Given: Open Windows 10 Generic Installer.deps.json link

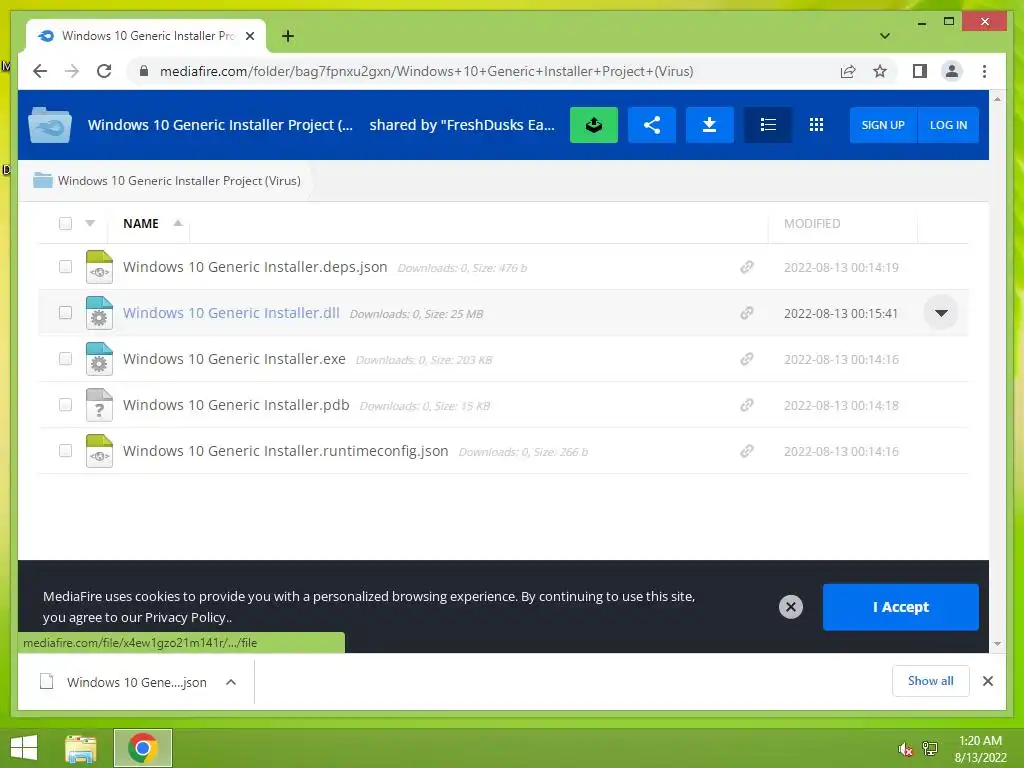Looking at the screenshot, I should click(x=255, y=267).
